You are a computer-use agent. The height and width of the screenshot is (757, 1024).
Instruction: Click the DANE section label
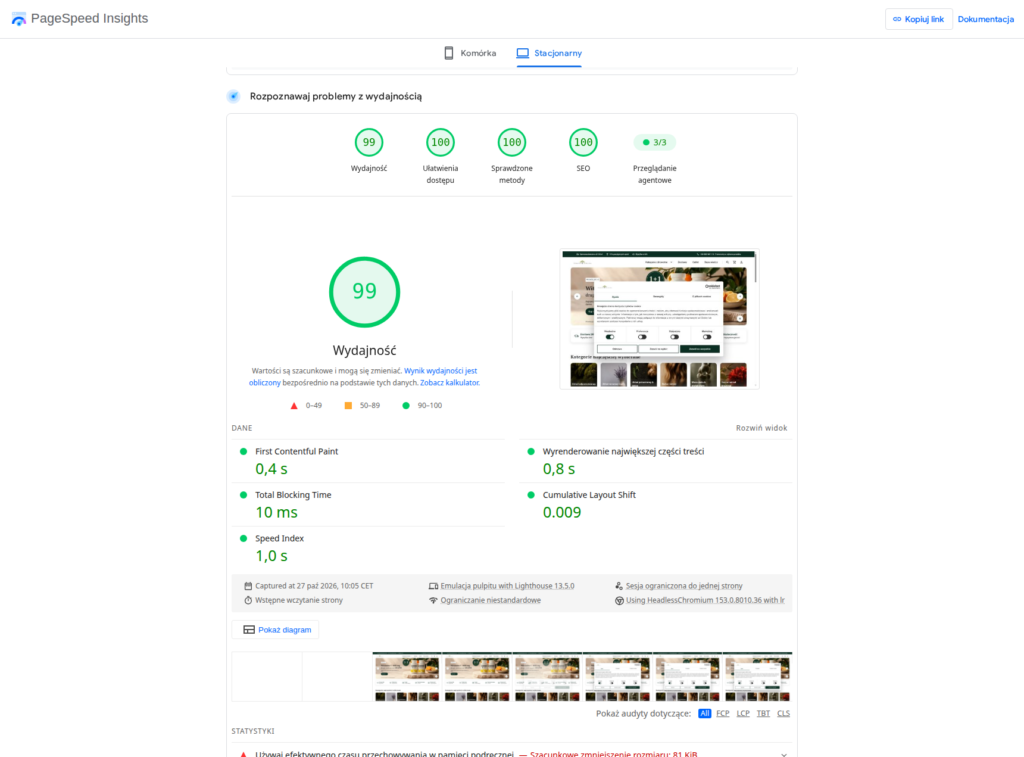pos(242,428)
